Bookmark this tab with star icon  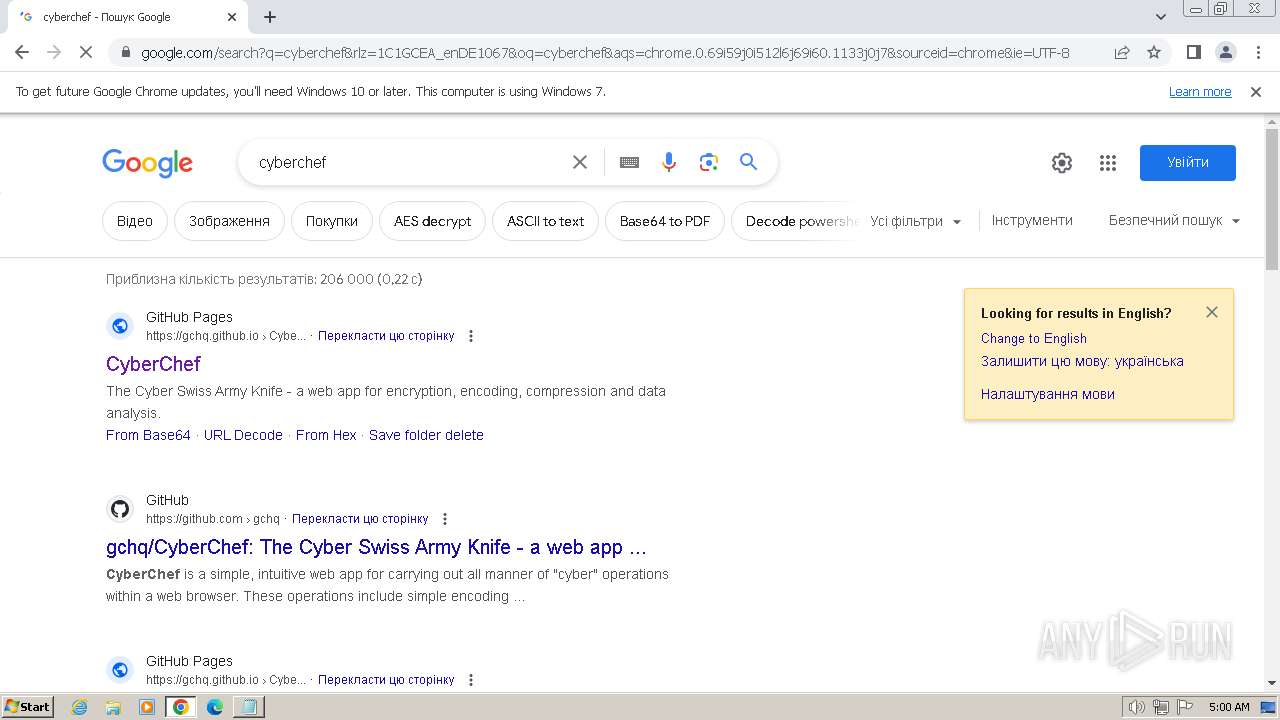(x=1154, y=52)
